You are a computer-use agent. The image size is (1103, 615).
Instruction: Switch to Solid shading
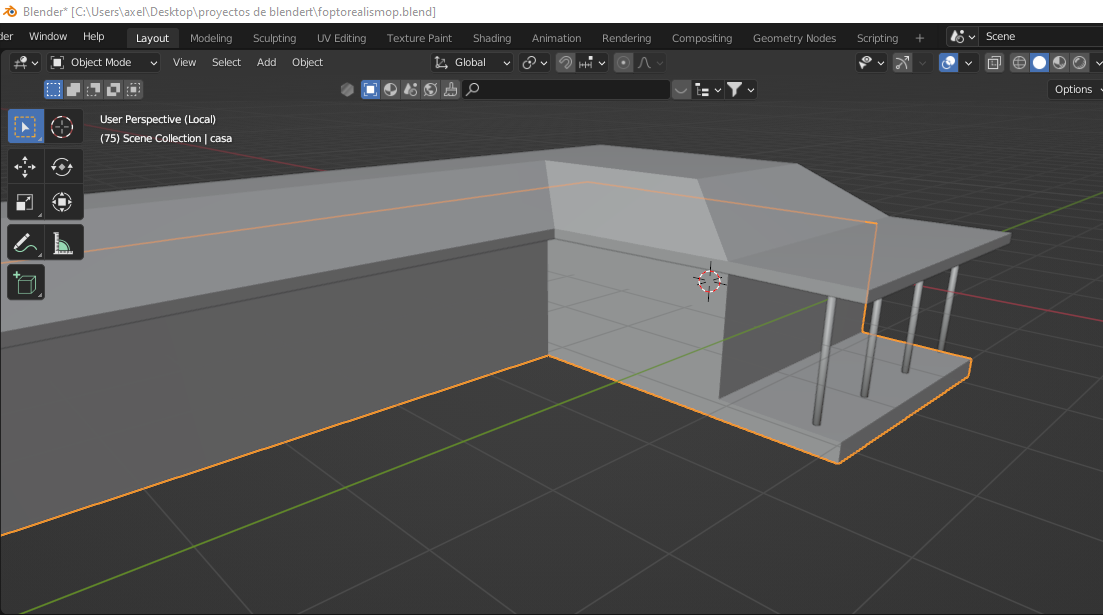pyautogui.click(x=1039, y=63)
